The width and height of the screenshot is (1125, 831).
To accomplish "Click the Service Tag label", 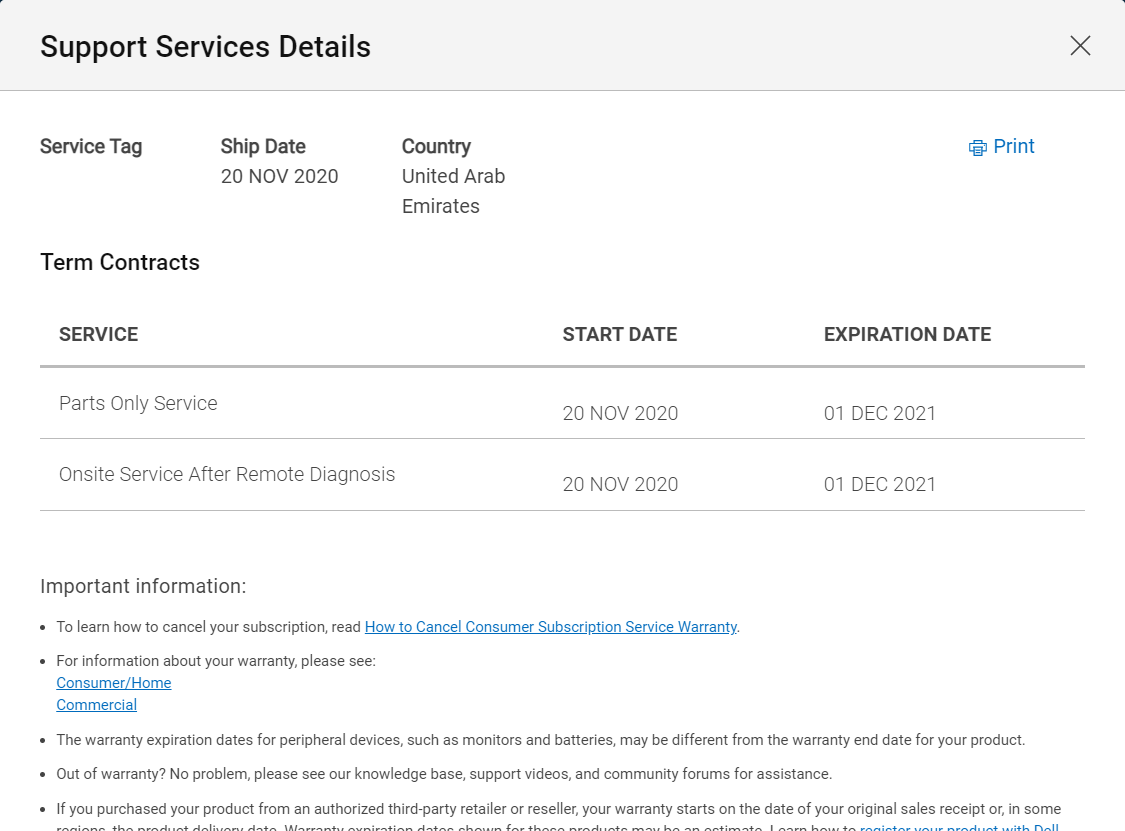I will tap(91, 147).
